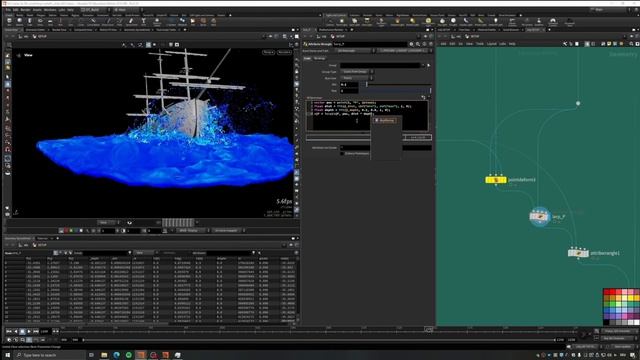This screenshot has height=360, width=640.
Task: Click network editor find magnifier icon
Action: (631, 44)
